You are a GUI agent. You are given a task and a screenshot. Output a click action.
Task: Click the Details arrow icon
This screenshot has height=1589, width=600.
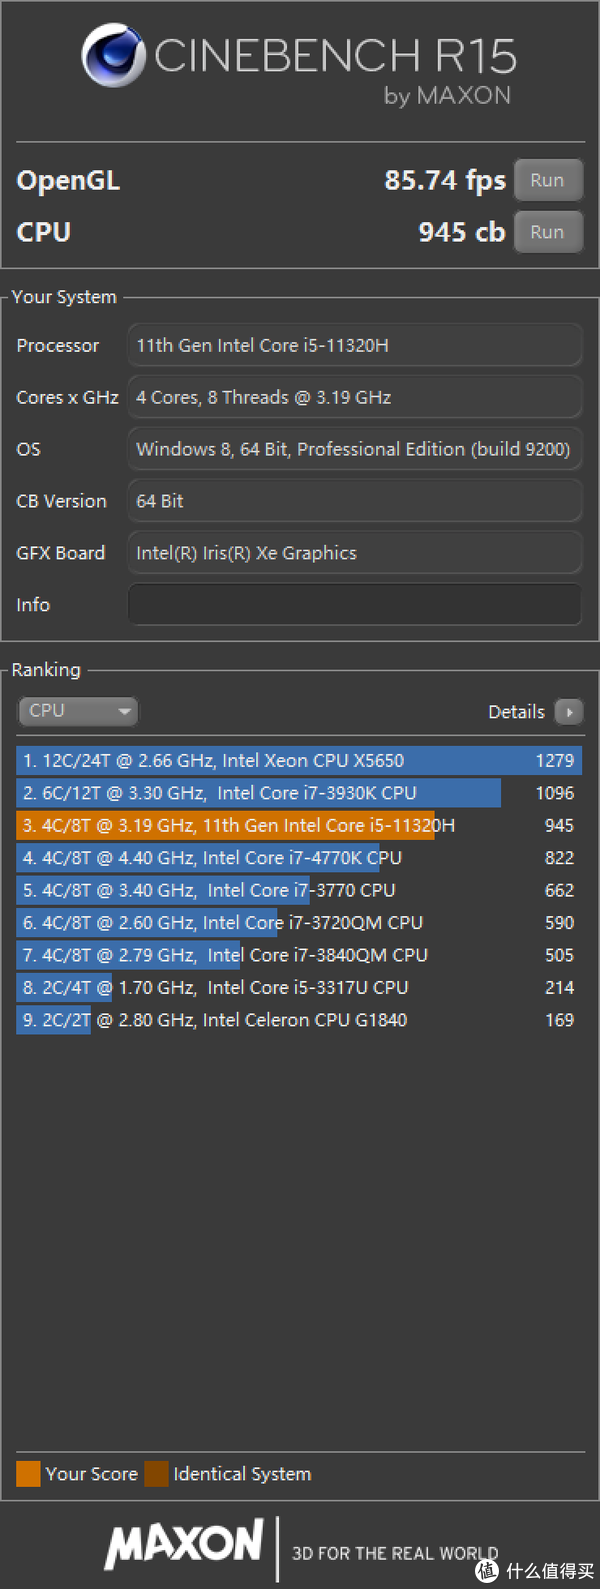pos(569,712)
